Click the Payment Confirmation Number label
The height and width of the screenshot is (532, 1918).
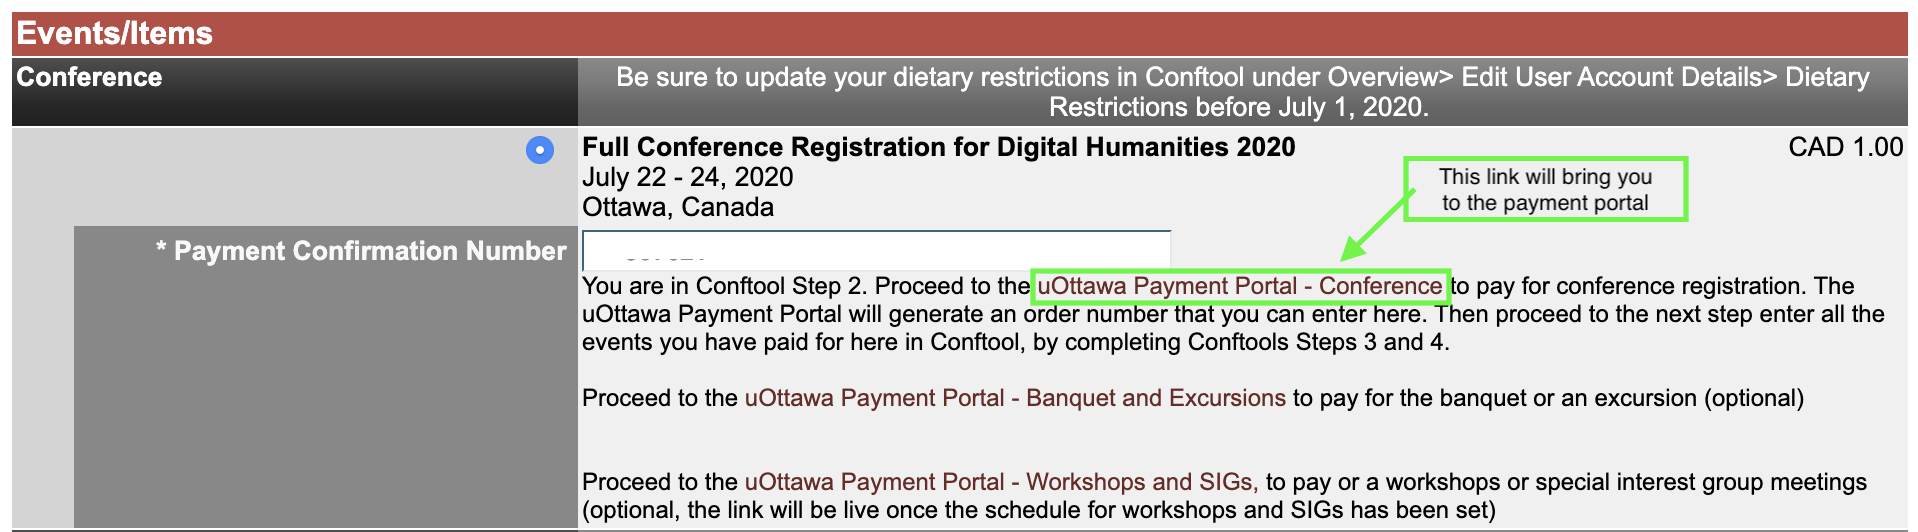click(x=361, y=251)
